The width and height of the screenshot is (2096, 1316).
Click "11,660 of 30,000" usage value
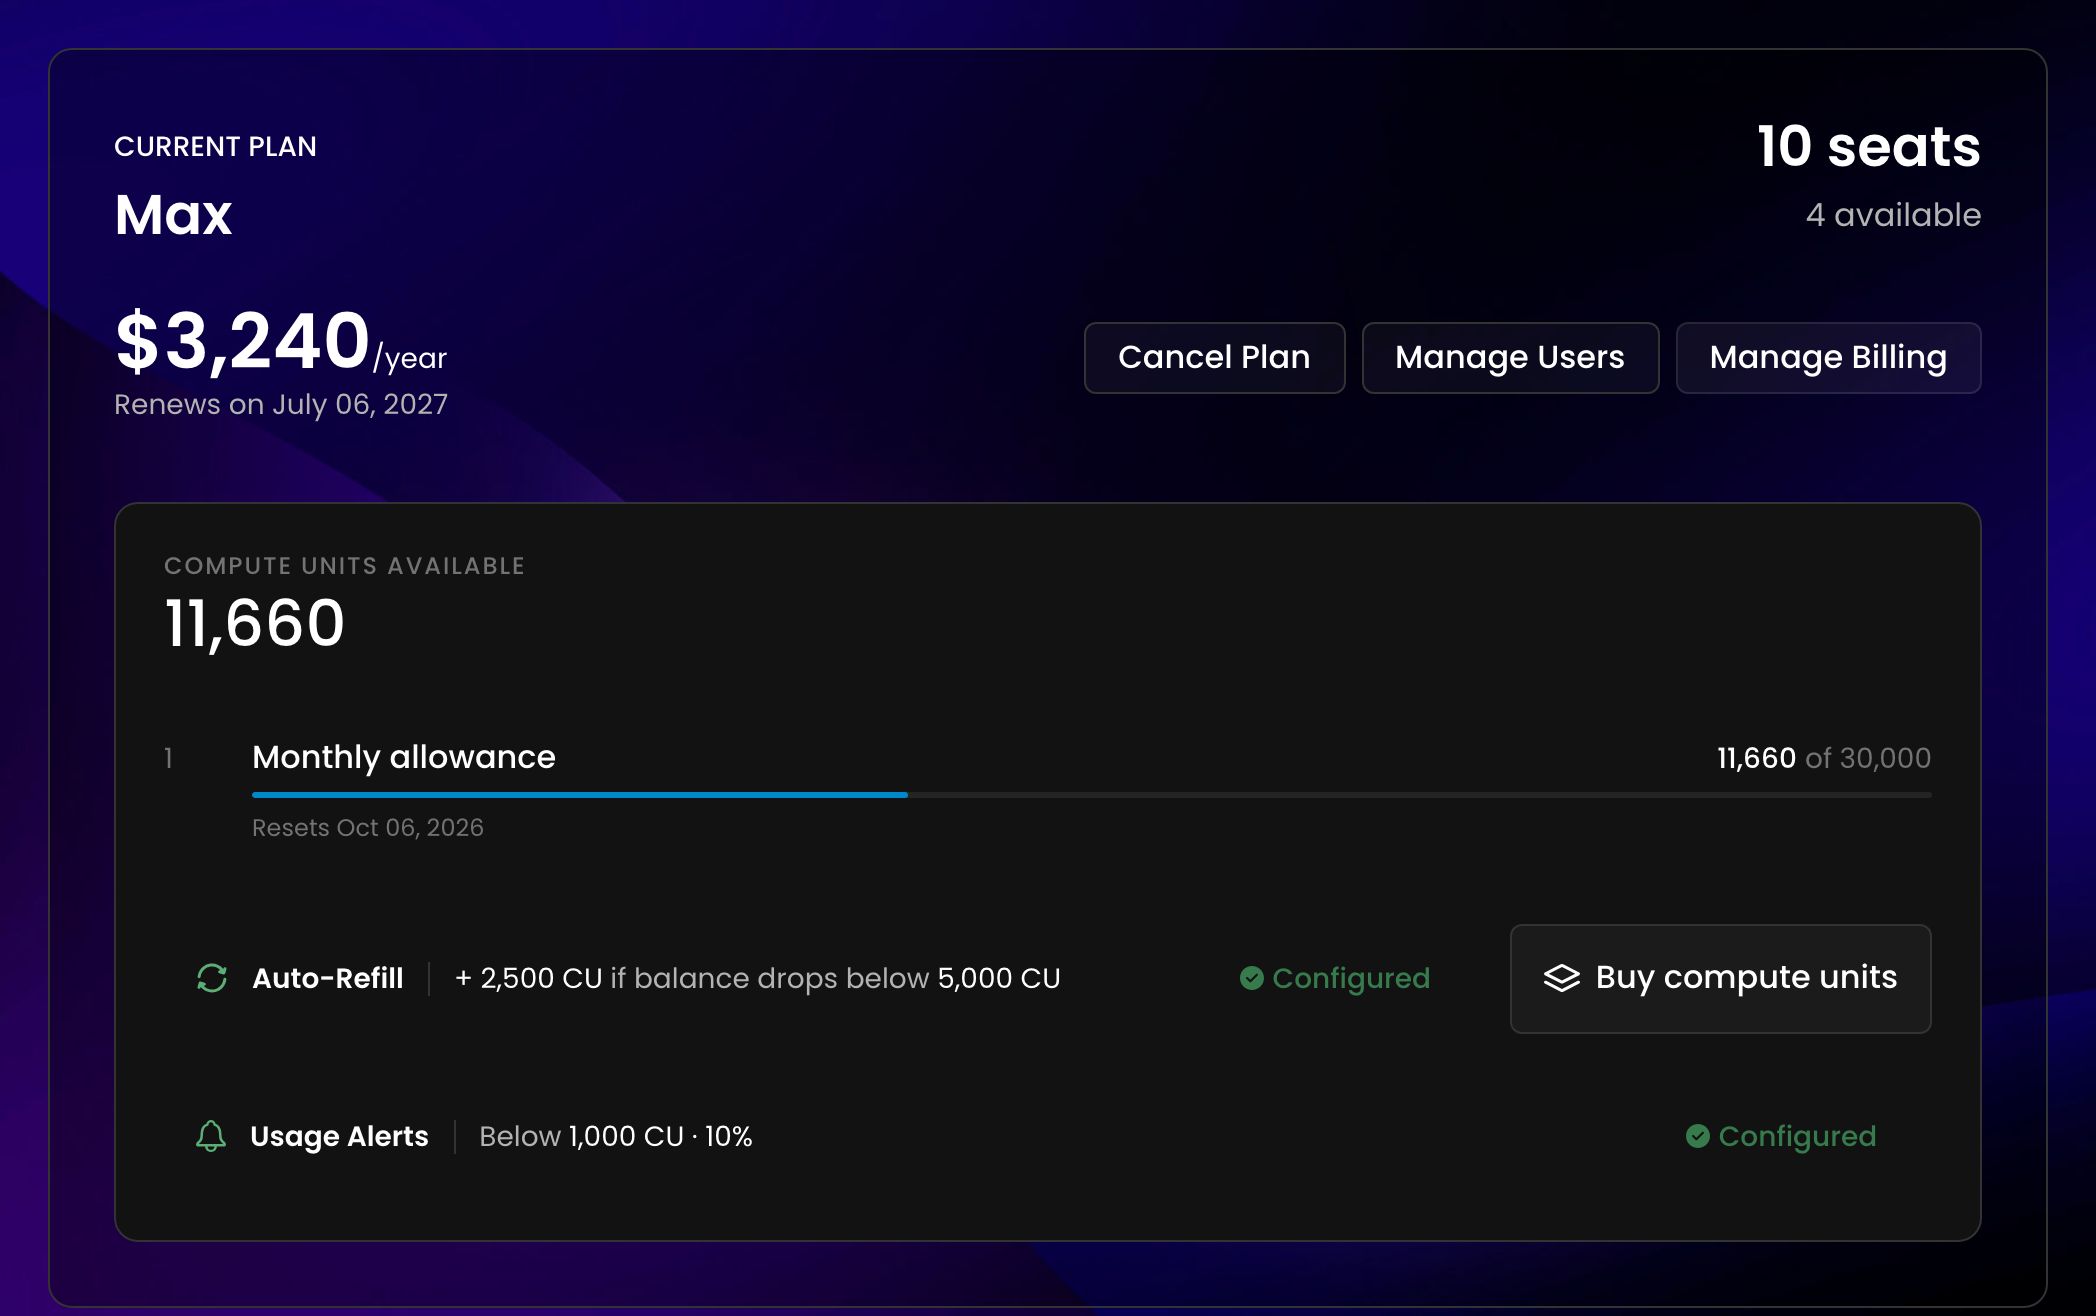click(x=1824, y=758)
